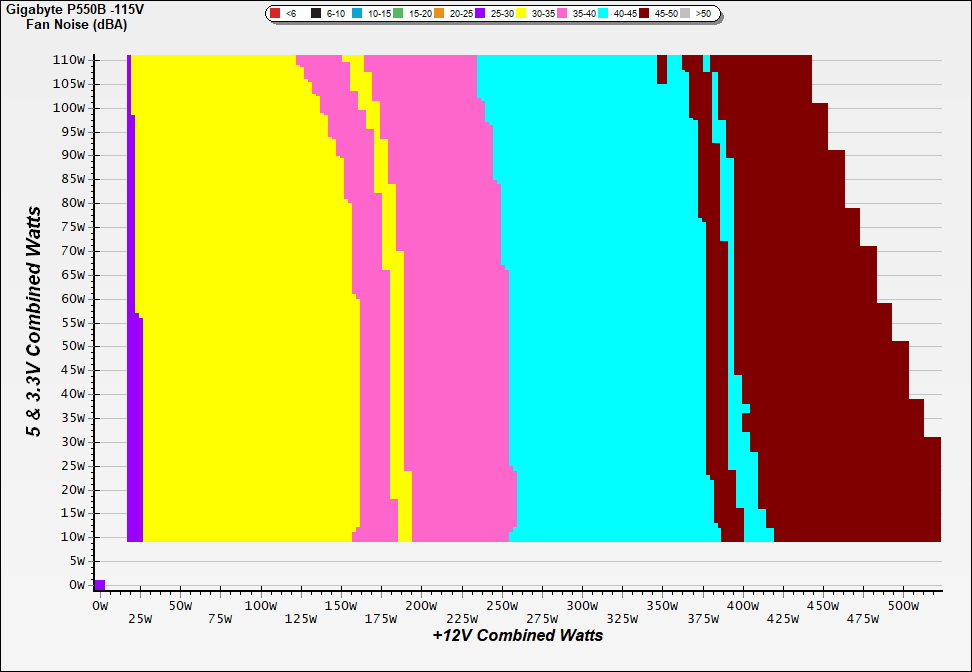Select the yellow 30-35 legend swatch

pyautogui.click(x=522, y=14)
